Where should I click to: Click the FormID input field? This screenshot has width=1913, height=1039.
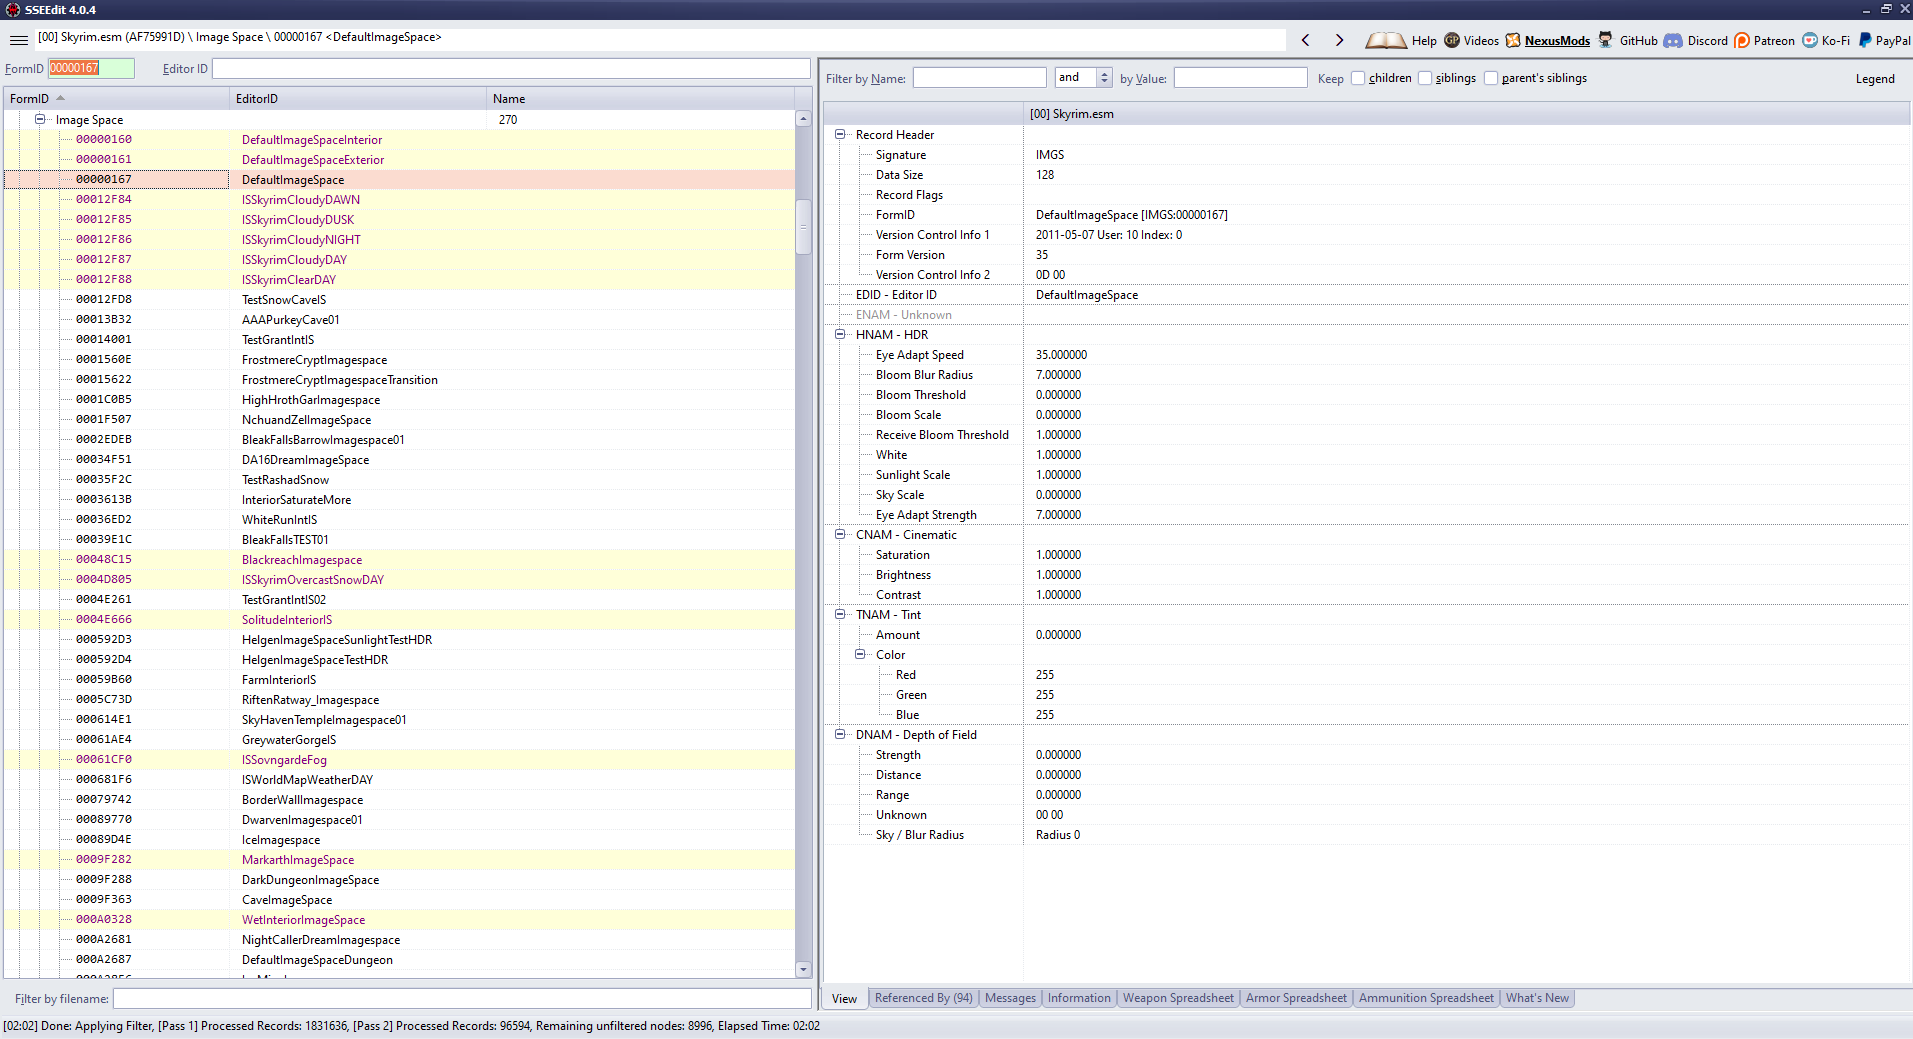click(90, 68)
